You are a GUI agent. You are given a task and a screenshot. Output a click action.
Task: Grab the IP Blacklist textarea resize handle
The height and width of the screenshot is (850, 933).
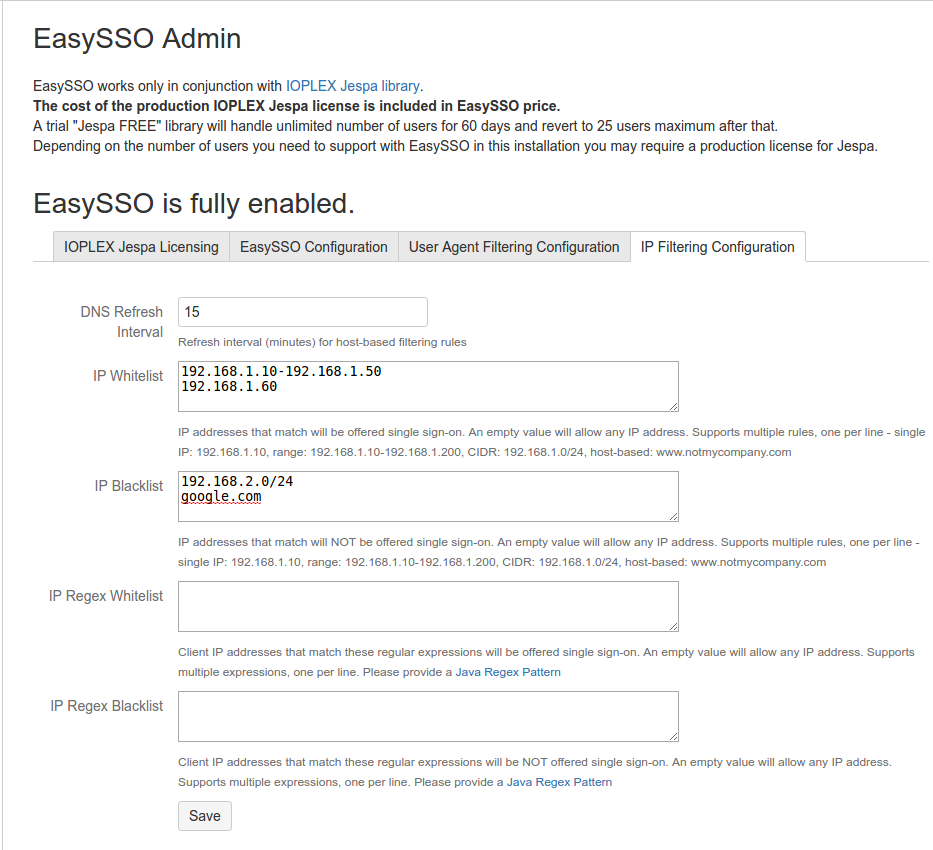[x=674, y=516]
